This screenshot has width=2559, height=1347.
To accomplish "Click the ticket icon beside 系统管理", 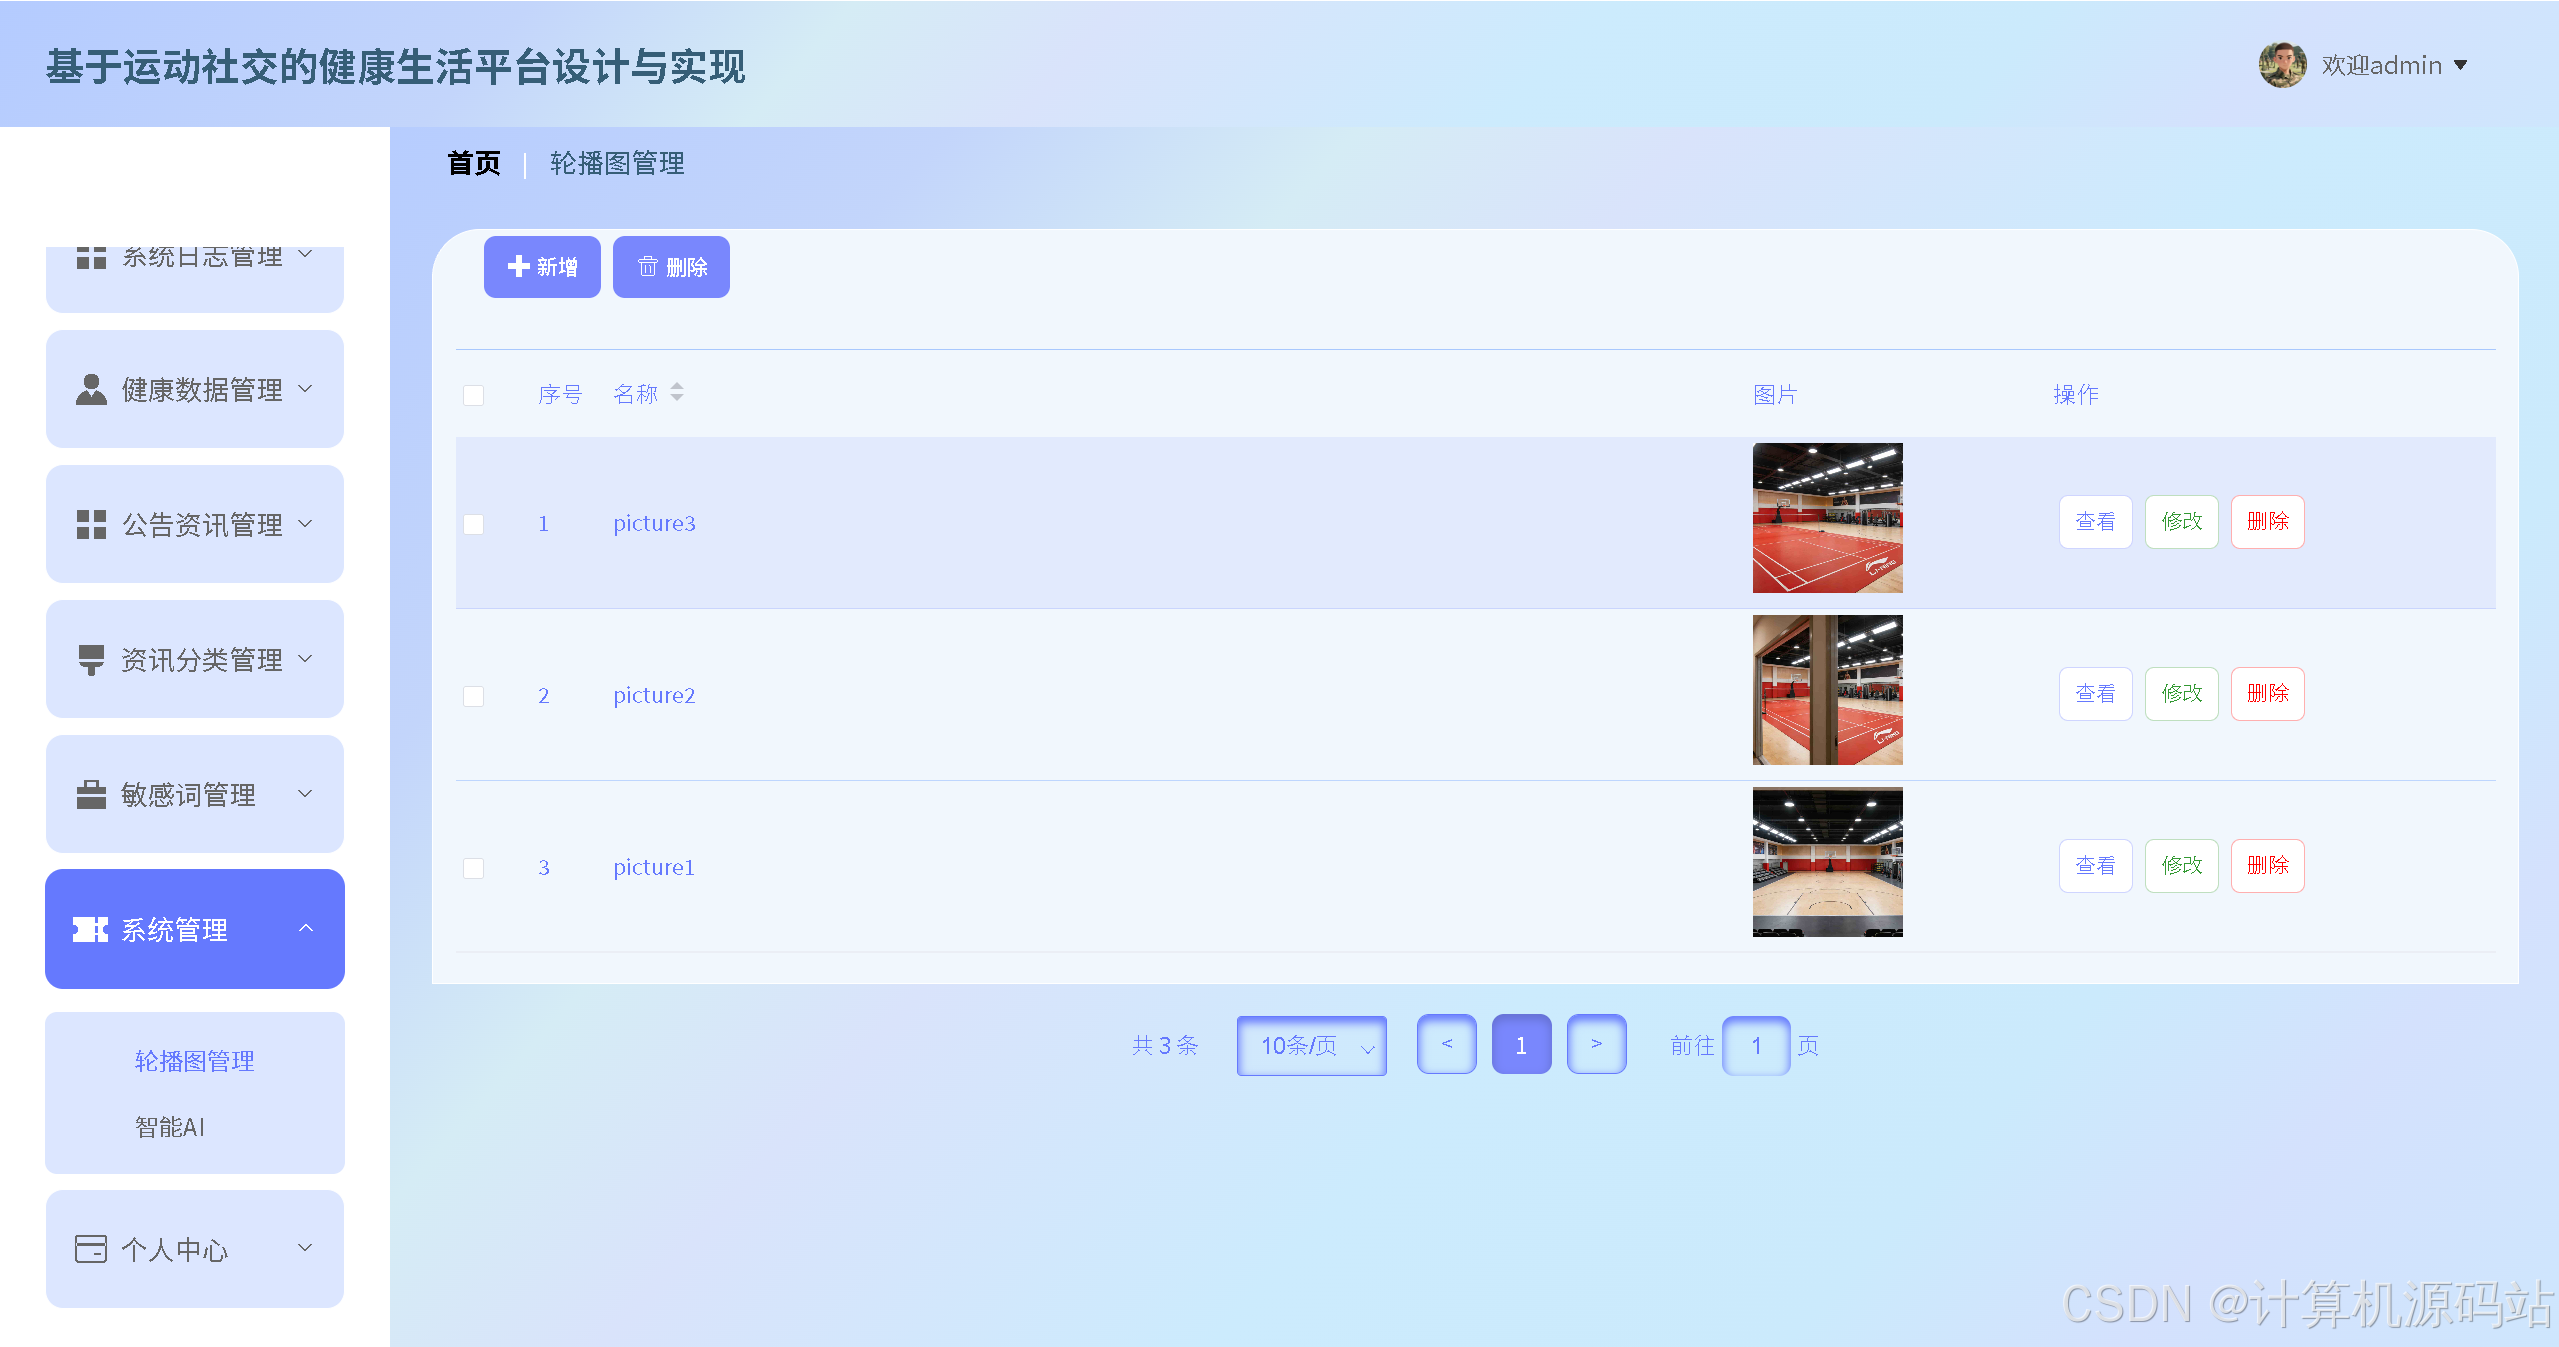I will [91, 929].
